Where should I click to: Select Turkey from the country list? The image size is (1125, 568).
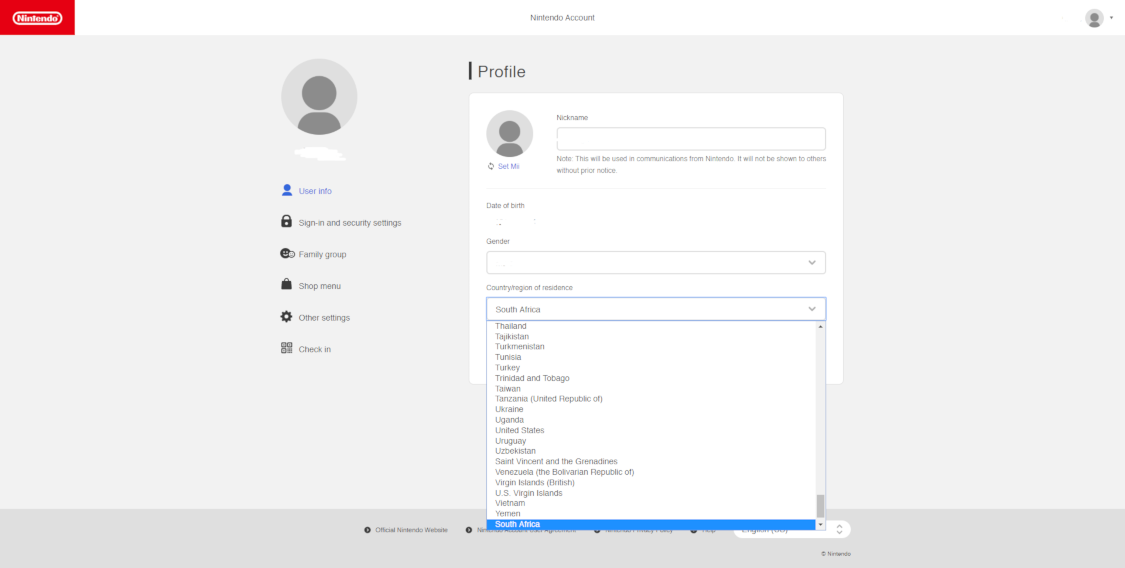coord(651,368)
